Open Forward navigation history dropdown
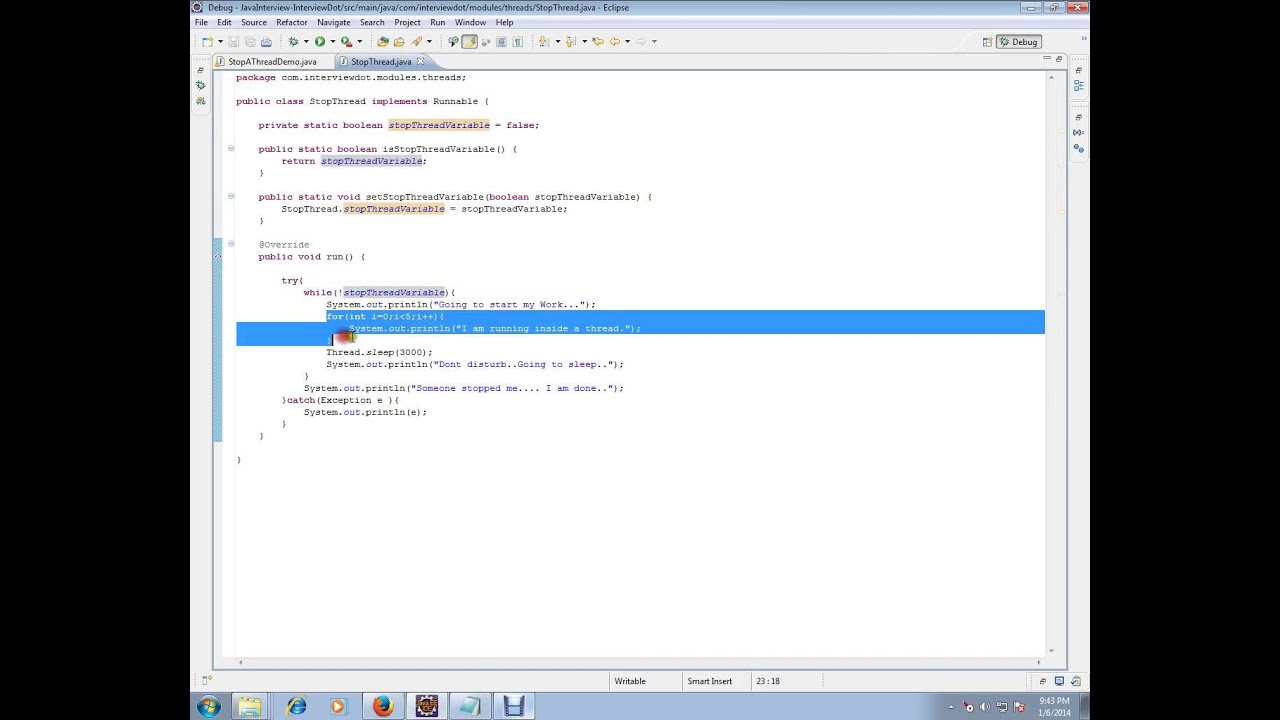1280x720 pixels. tap(654, 41)
